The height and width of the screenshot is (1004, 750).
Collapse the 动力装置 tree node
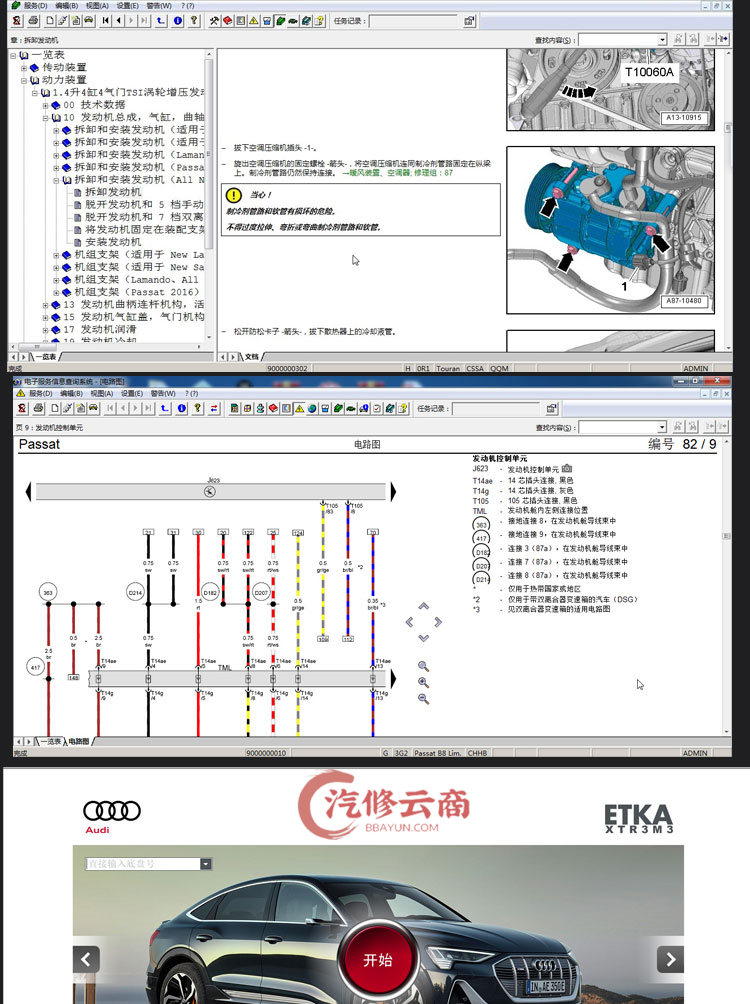click(x=24, y=80)
